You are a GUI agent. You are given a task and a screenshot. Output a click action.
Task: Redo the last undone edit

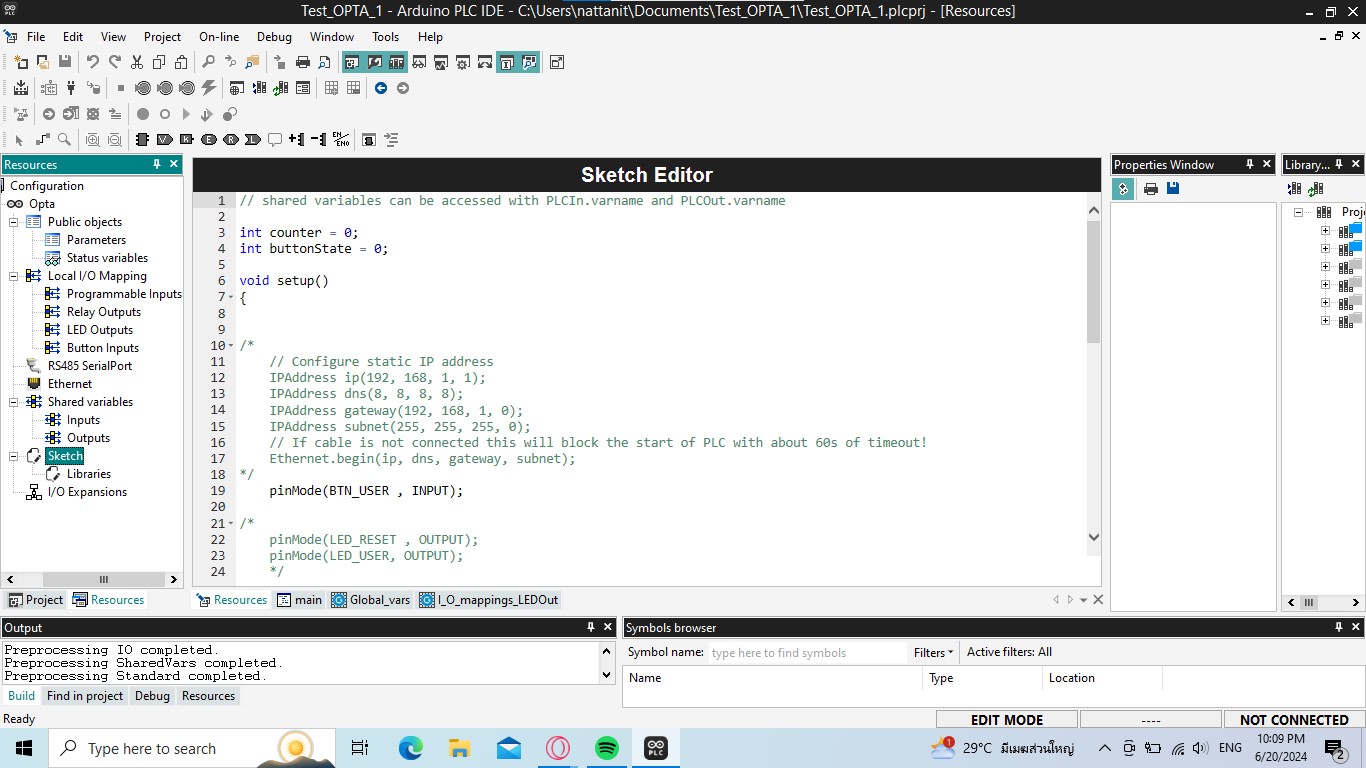point(115,62)
